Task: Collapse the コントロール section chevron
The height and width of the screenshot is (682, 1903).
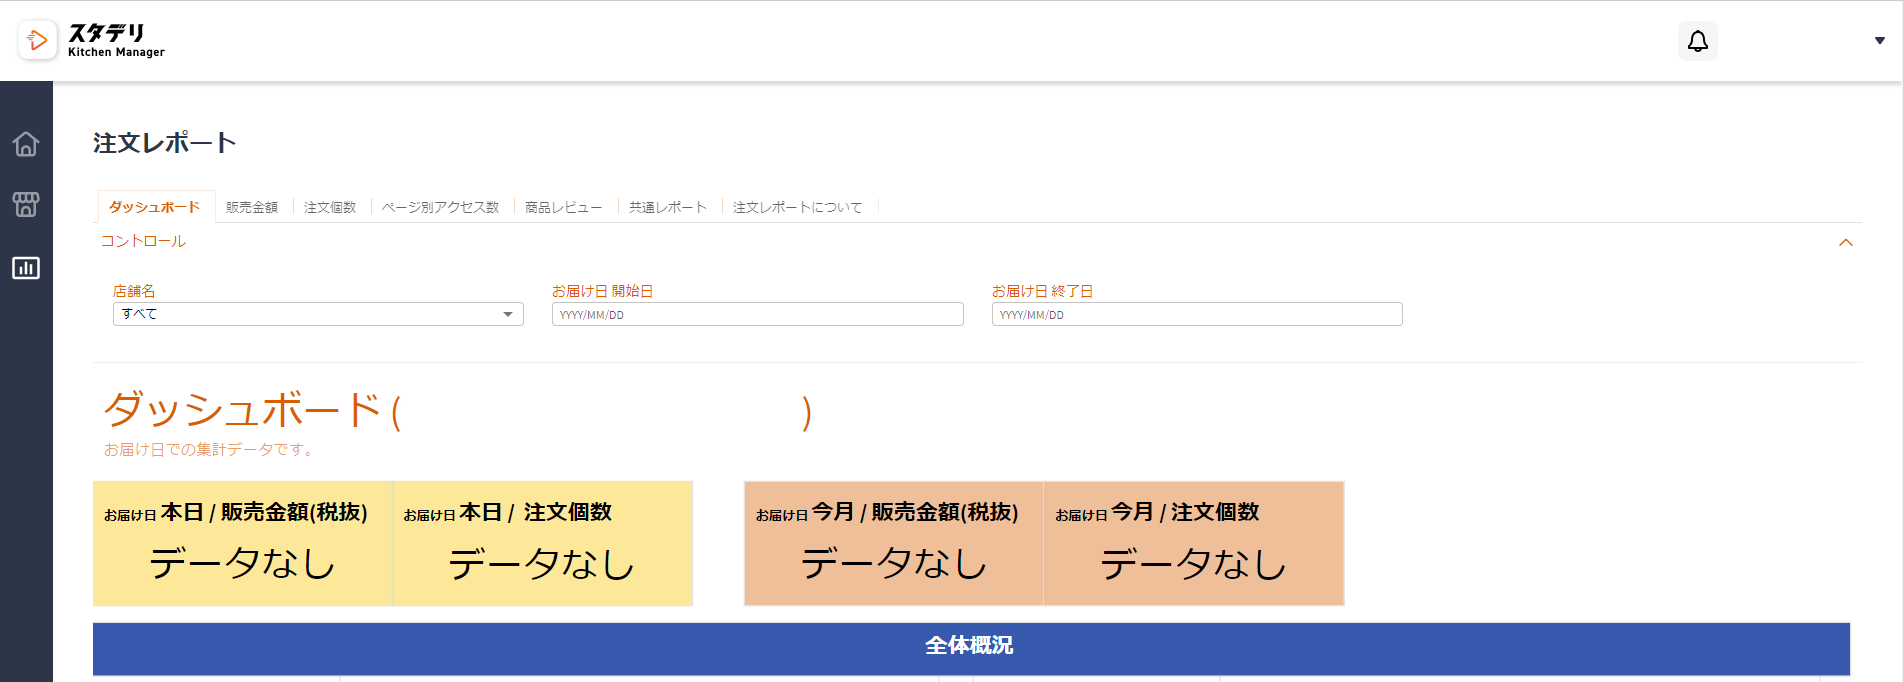Action: tap(1846, 242)
